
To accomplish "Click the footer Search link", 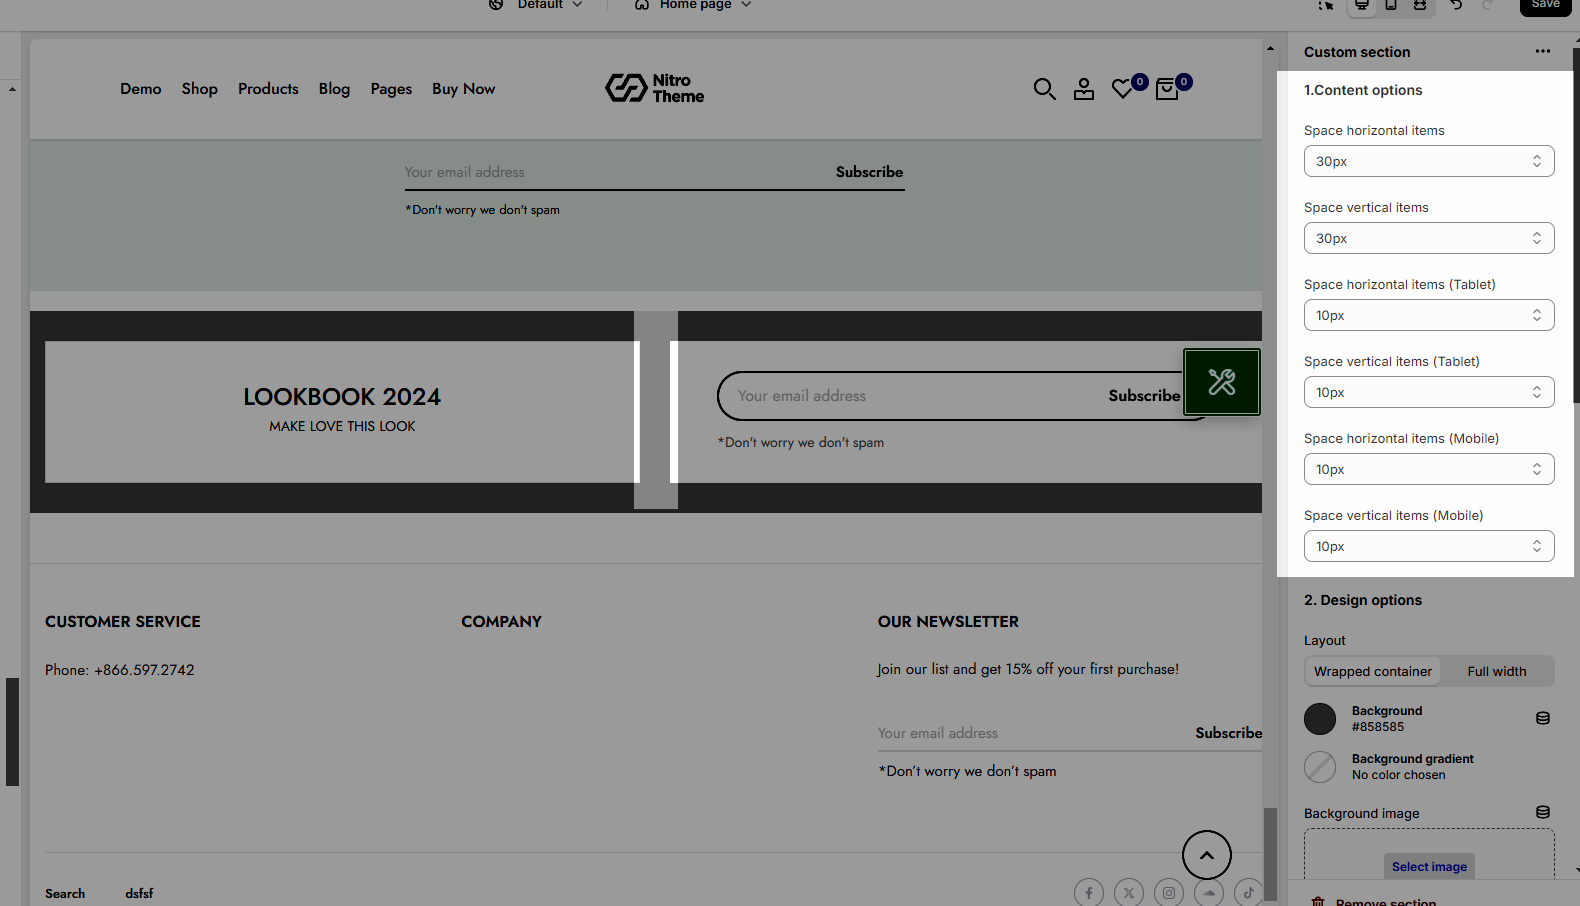I will pyautogui.click(x=65, y=894).
